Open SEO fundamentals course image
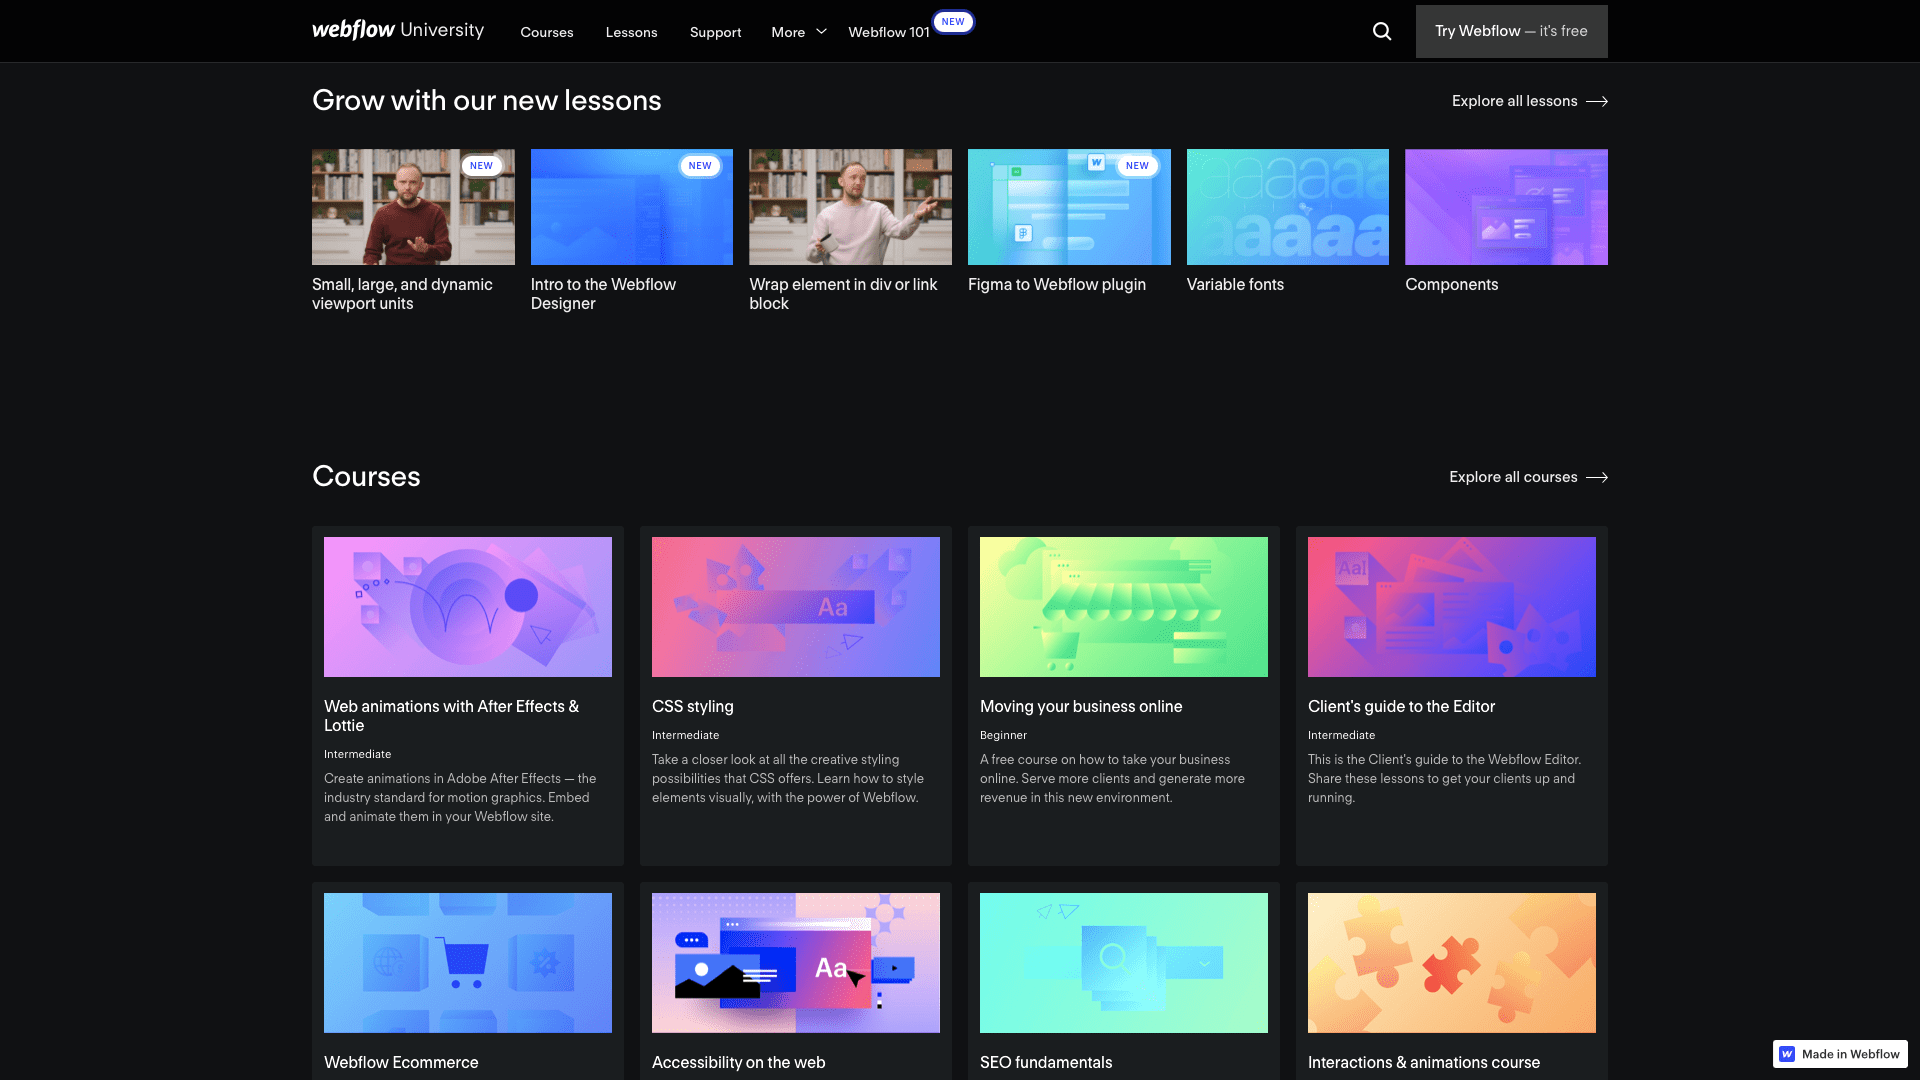 point(1124,963)
